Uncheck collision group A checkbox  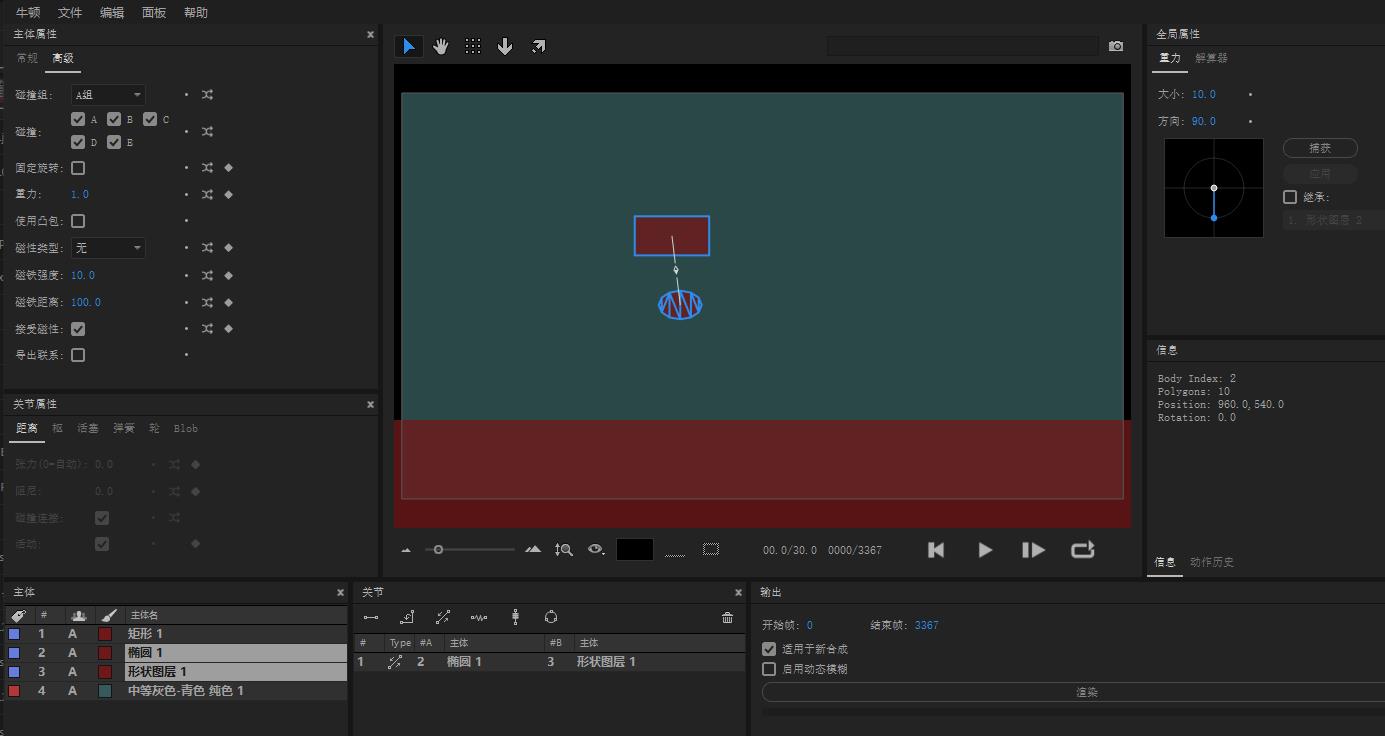(78, 119)
